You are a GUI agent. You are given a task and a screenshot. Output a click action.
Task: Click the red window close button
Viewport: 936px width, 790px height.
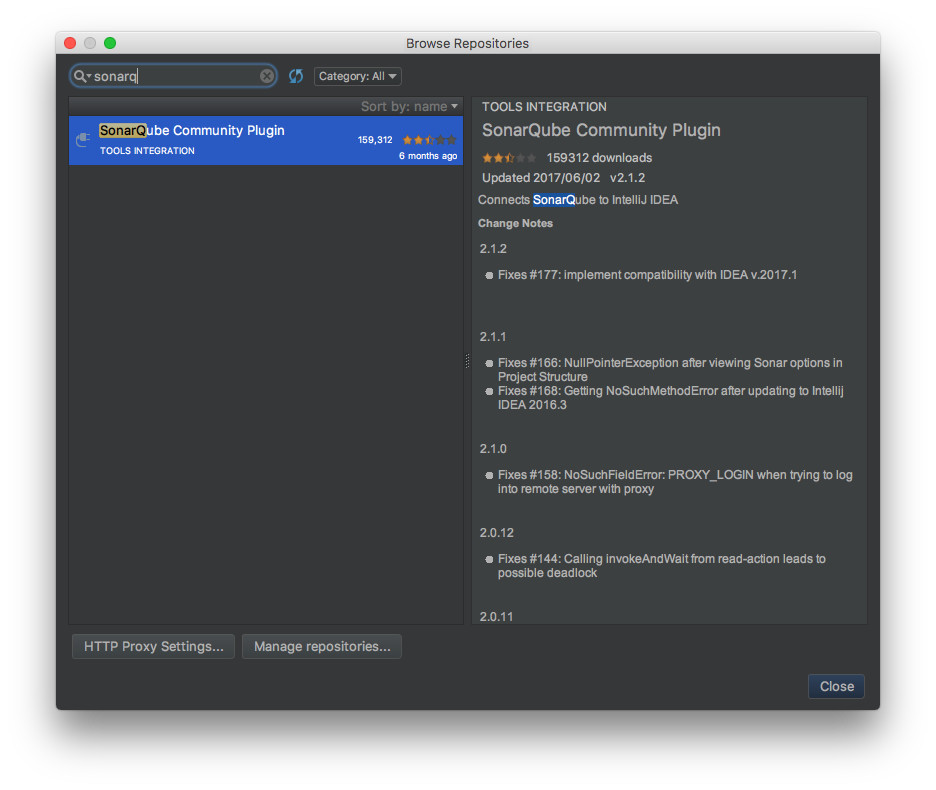coord(70,43)
